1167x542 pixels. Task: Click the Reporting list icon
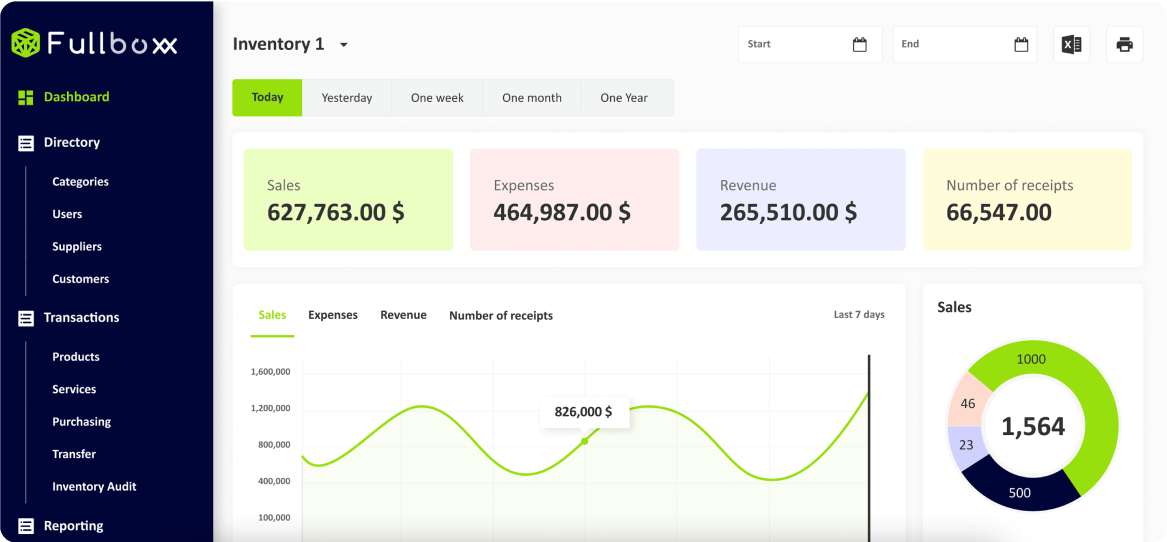26,526
